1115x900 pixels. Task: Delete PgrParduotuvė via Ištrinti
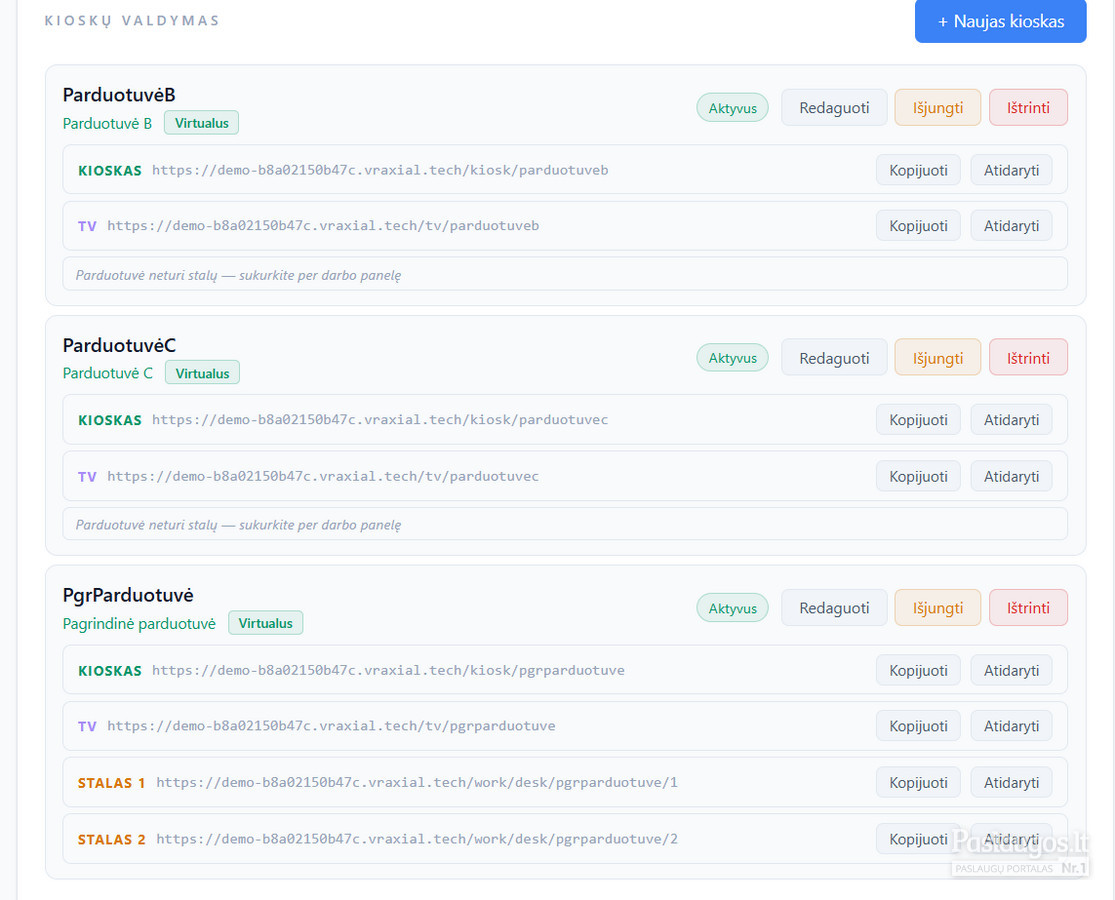pyautogui.click(x=1028, y=608)
